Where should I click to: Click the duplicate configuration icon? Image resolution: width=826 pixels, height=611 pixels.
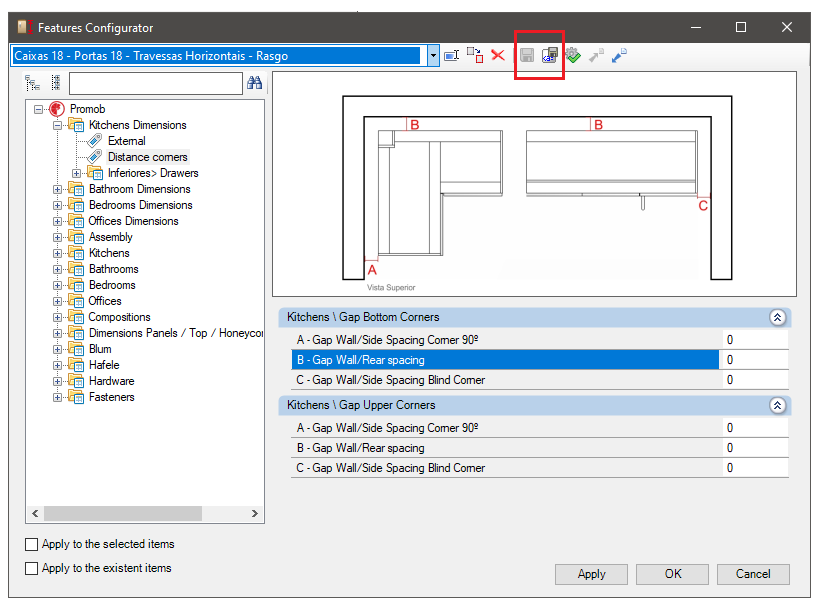pyautogui.click(x=475, y=55)
